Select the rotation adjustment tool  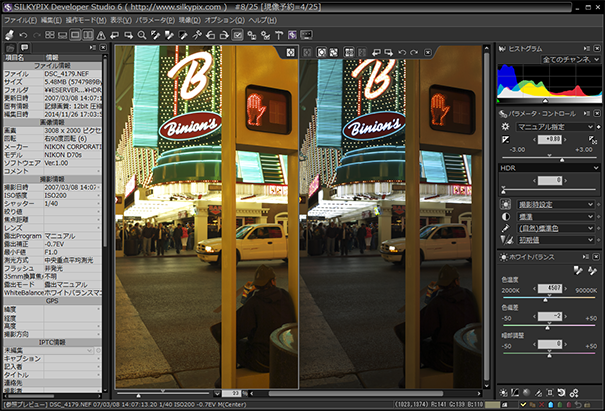197,36
